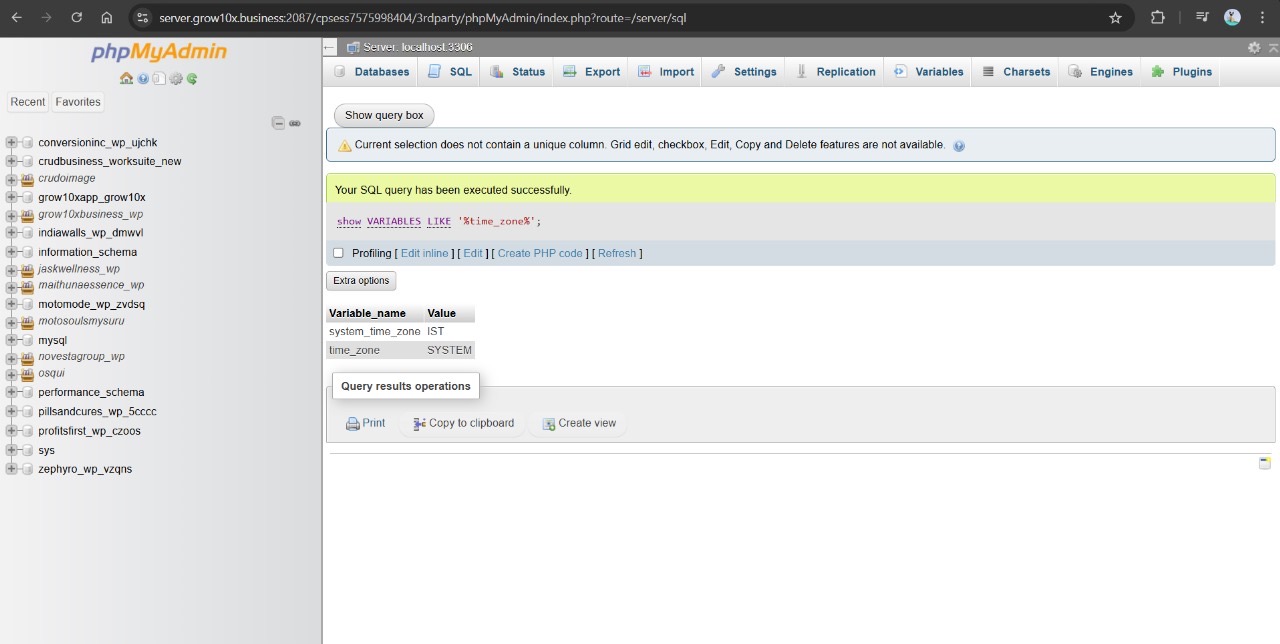Click database icon for conversioninc_wp_ujchk
This screenshot has height=644, width=1280.
[x=28, y=143]
